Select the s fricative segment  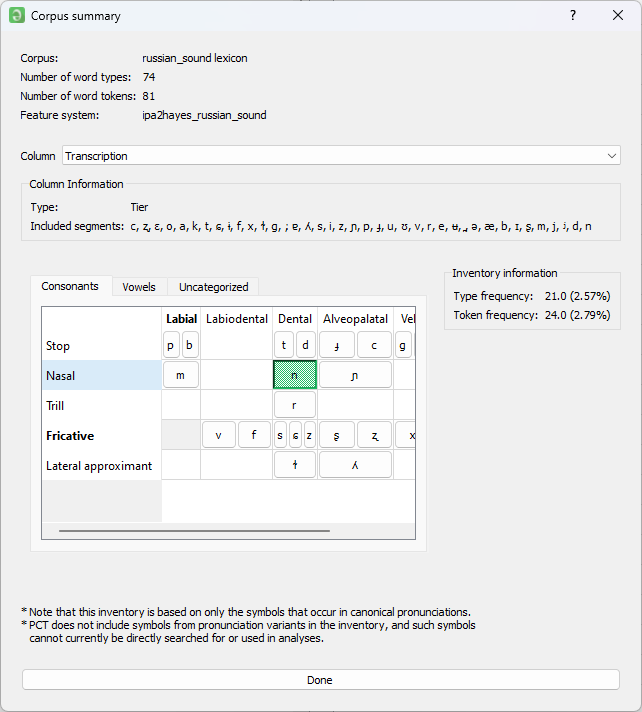click(280, 435)
